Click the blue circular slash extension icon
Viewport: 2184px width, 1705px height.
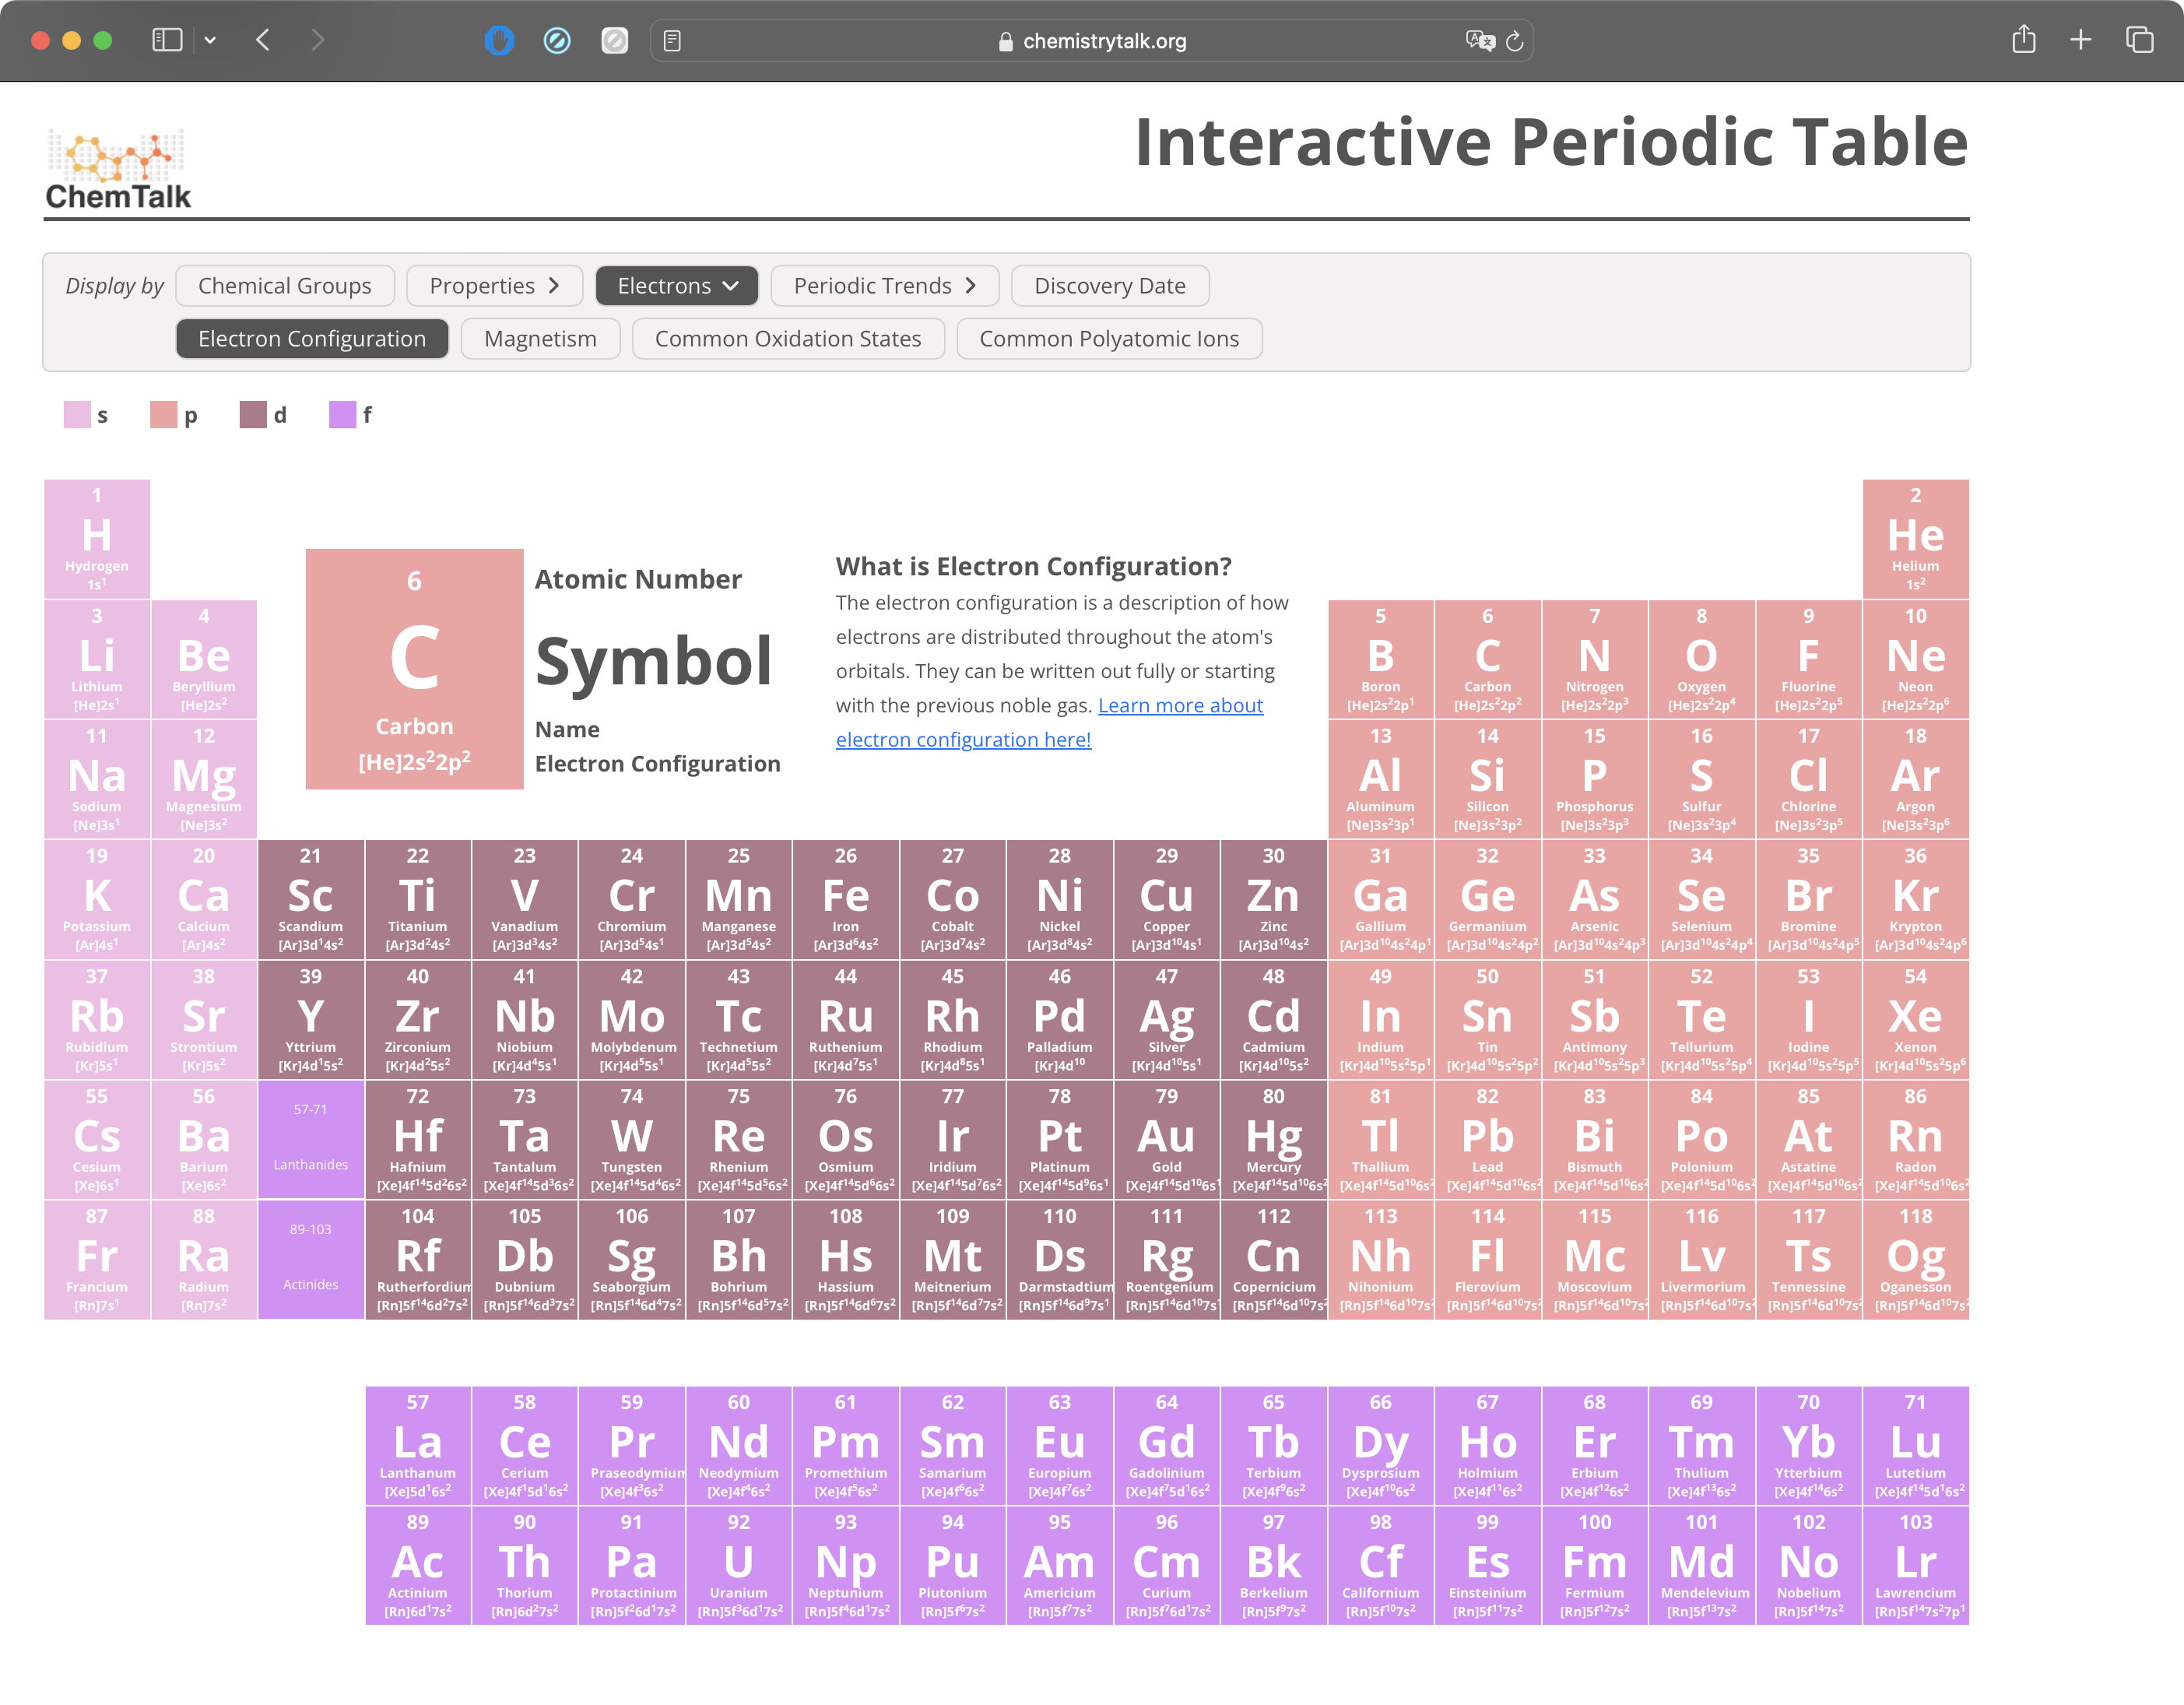pyautogui.click(x=557, y=40)
